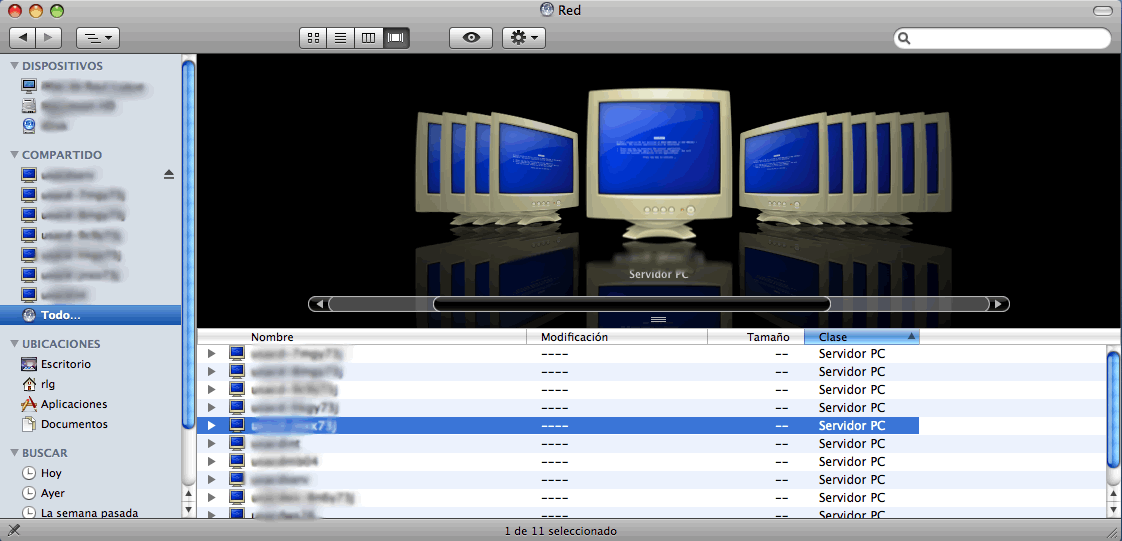Click the Red globe icon in title bar
The width and height of the screenshot is (1122, 541).
pos(547,9)
